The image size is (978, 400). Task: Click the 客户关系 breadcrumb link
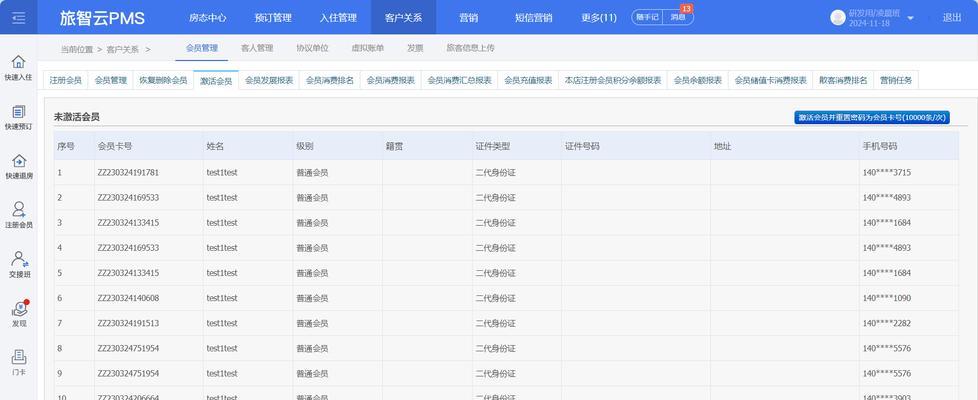[123, 49]
